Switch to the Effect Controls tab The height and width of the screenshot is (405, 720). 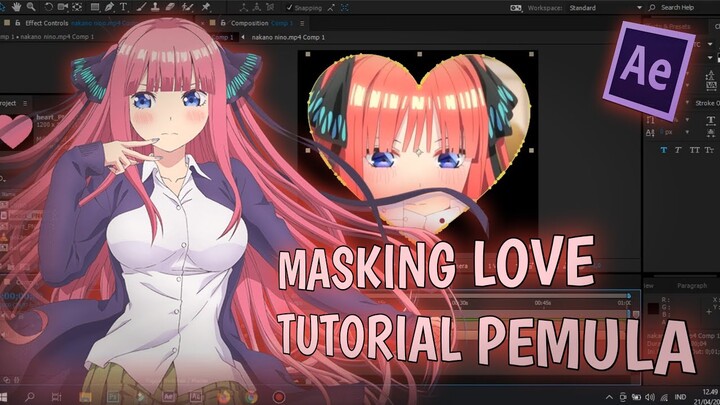pyautogui.click(x=46, y=23)
